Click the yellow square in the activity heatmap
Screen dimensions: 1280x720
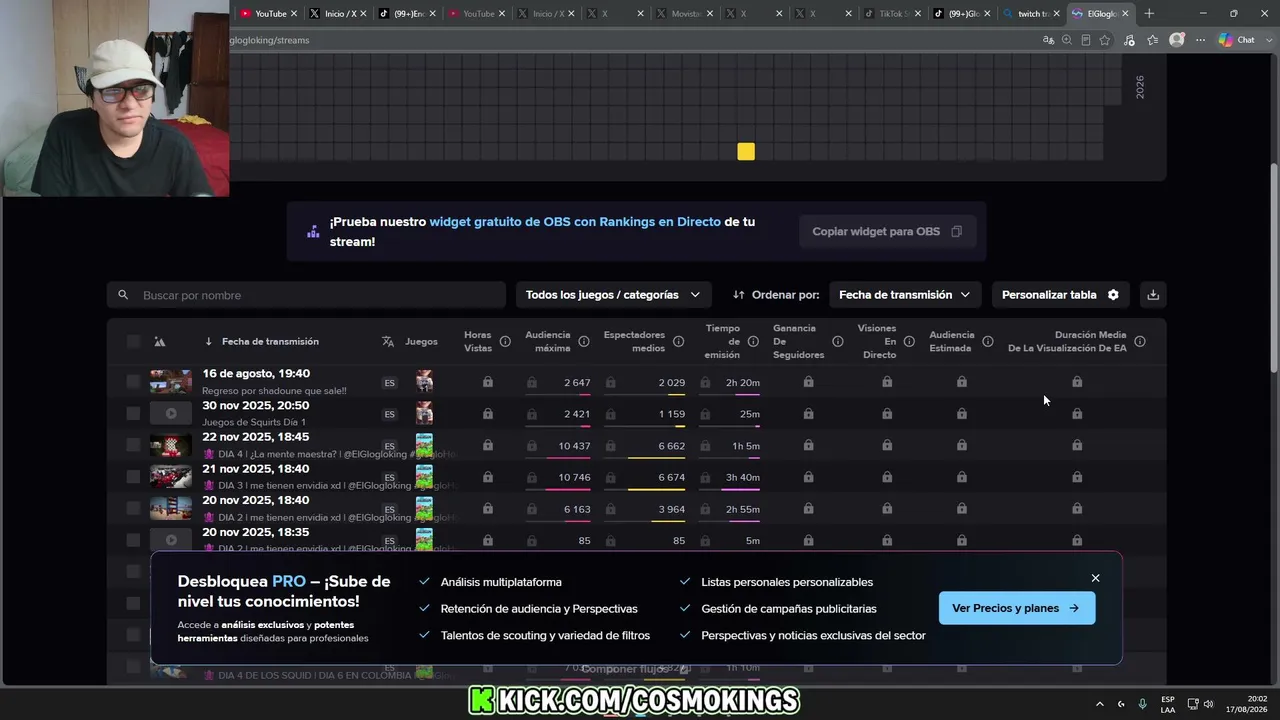[x=746, y=151]
